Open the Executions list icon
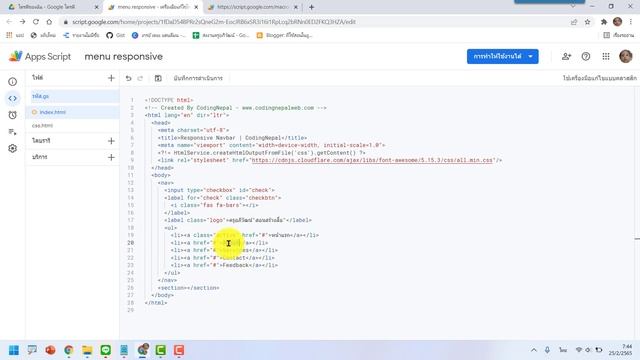 [13, 132]
